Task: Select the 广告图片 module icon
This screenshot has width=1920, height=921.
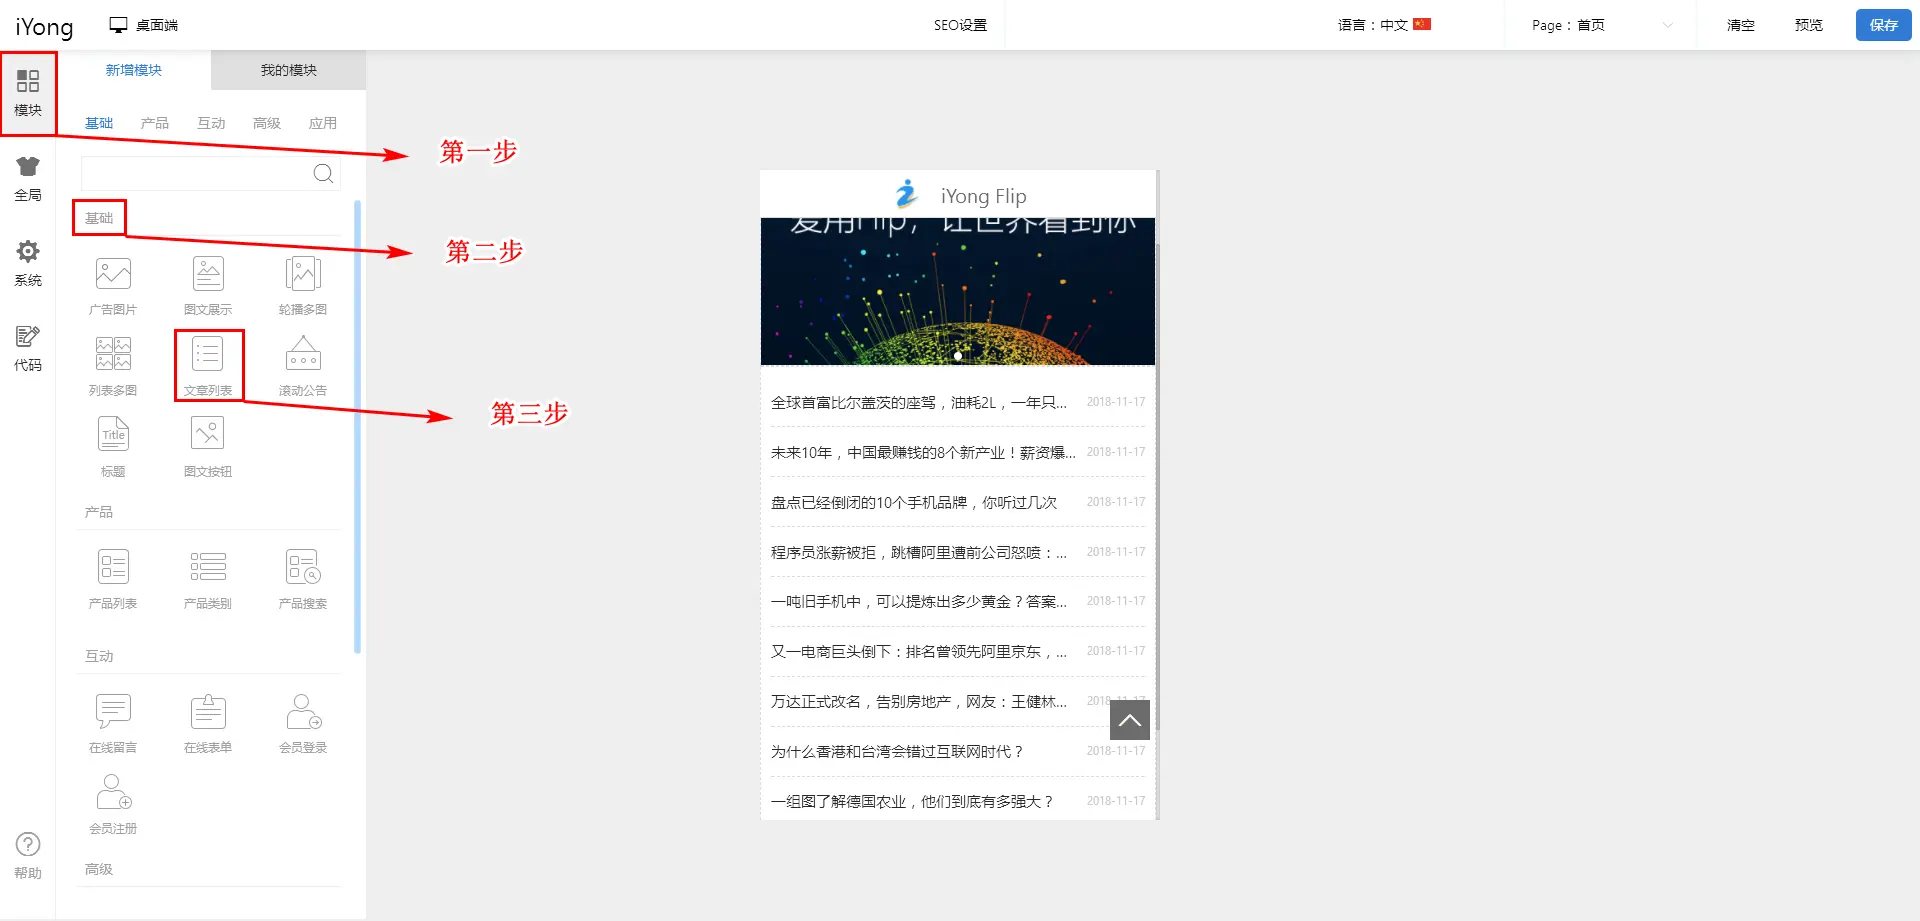Action: pos(113,284)
